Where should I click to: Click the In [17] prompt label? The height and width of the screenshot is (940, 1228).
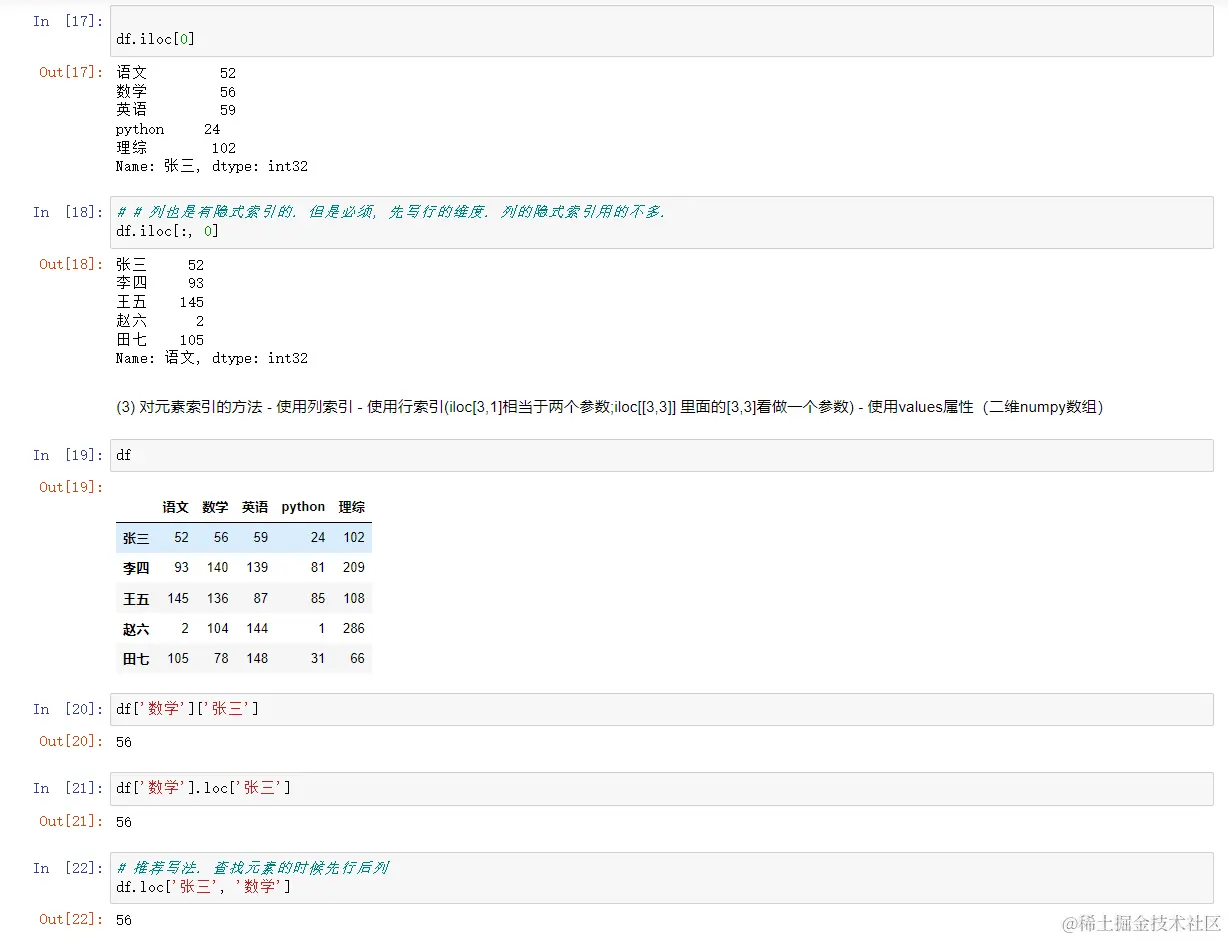coord(68,21)
